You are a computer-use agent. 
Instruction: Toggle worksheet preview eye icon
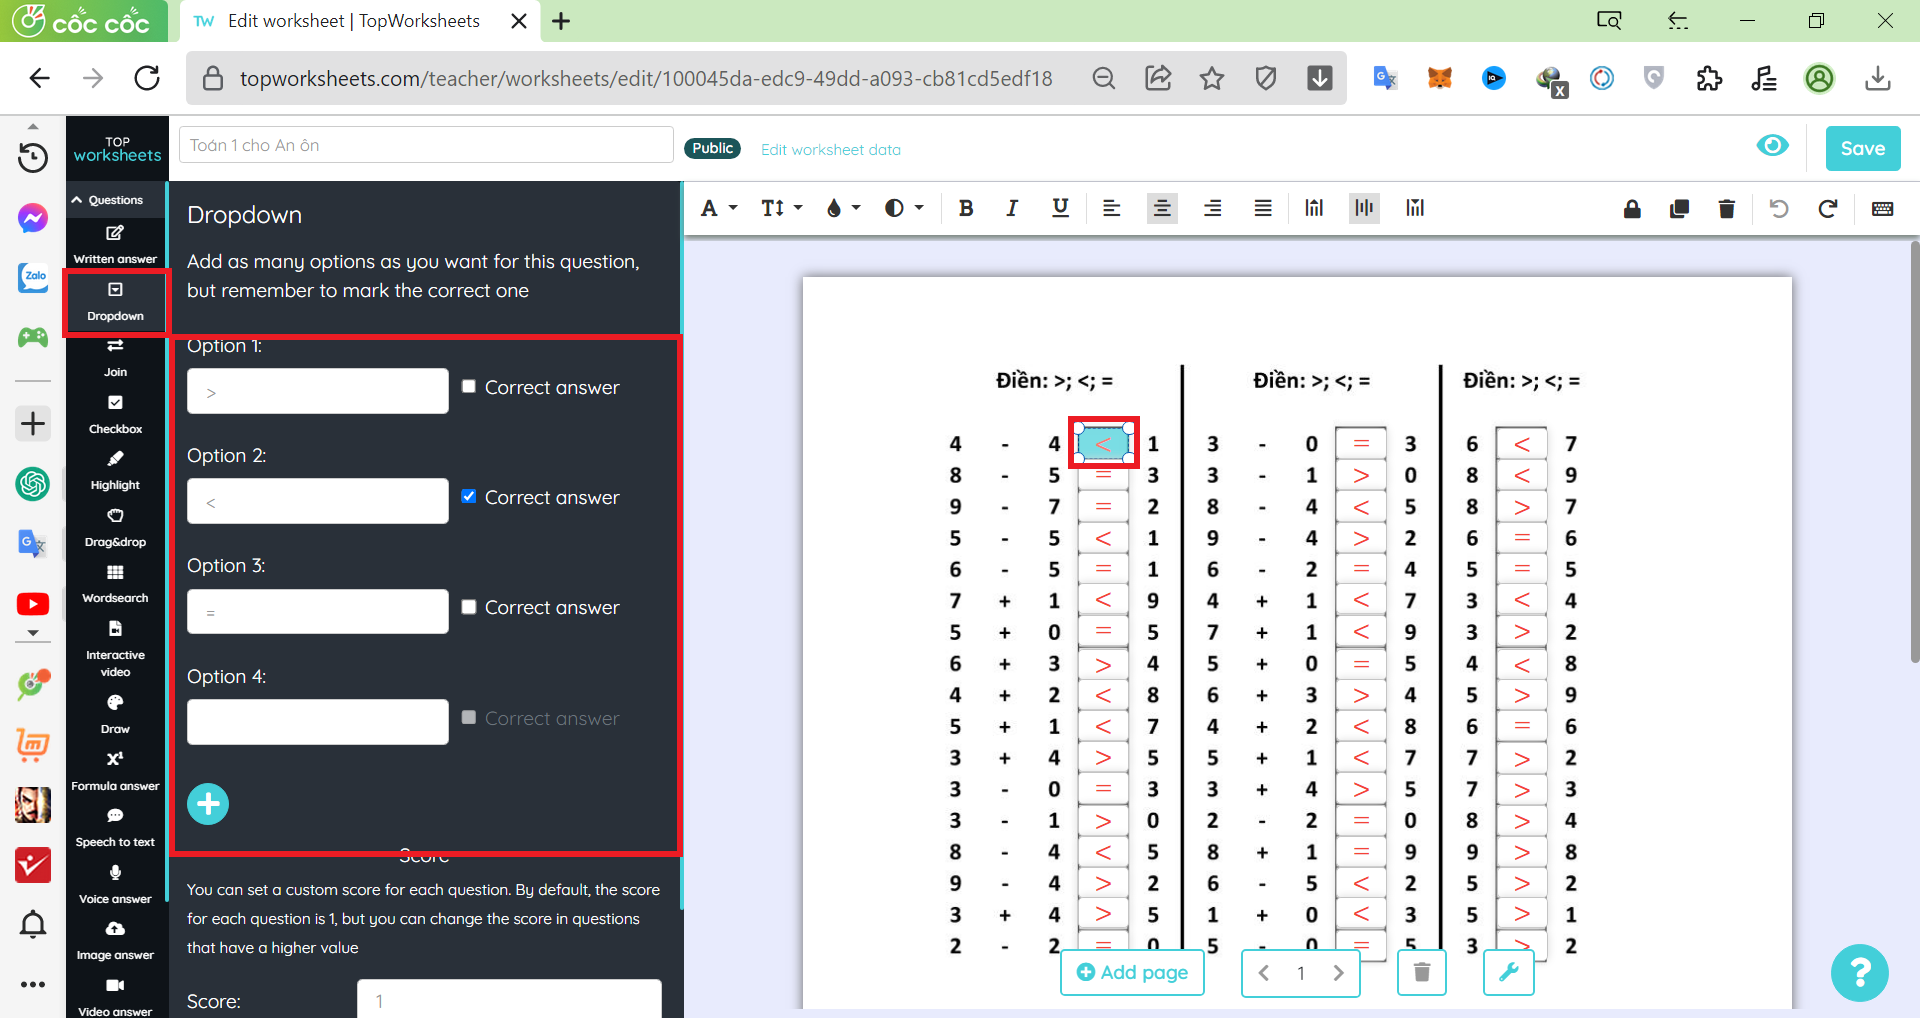coord(1772,146)
